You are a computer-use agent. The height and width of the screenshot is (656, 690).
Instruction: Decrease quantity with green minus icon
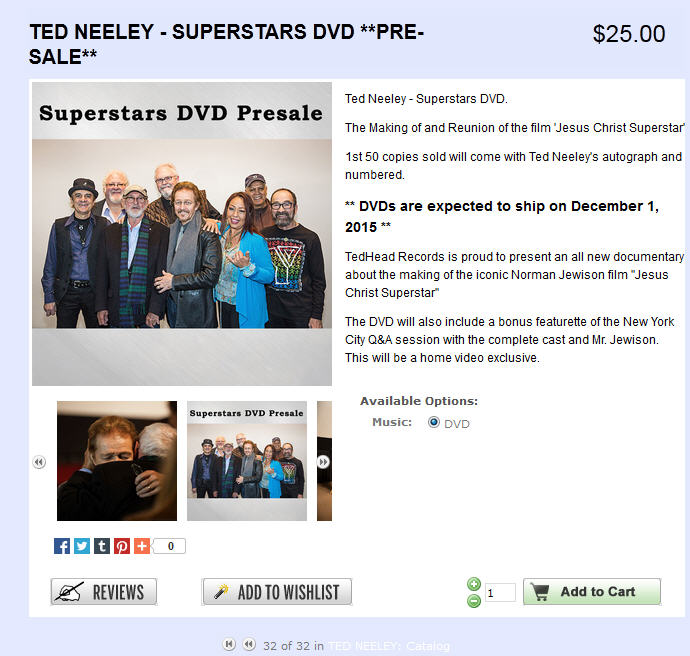(474, 601)
